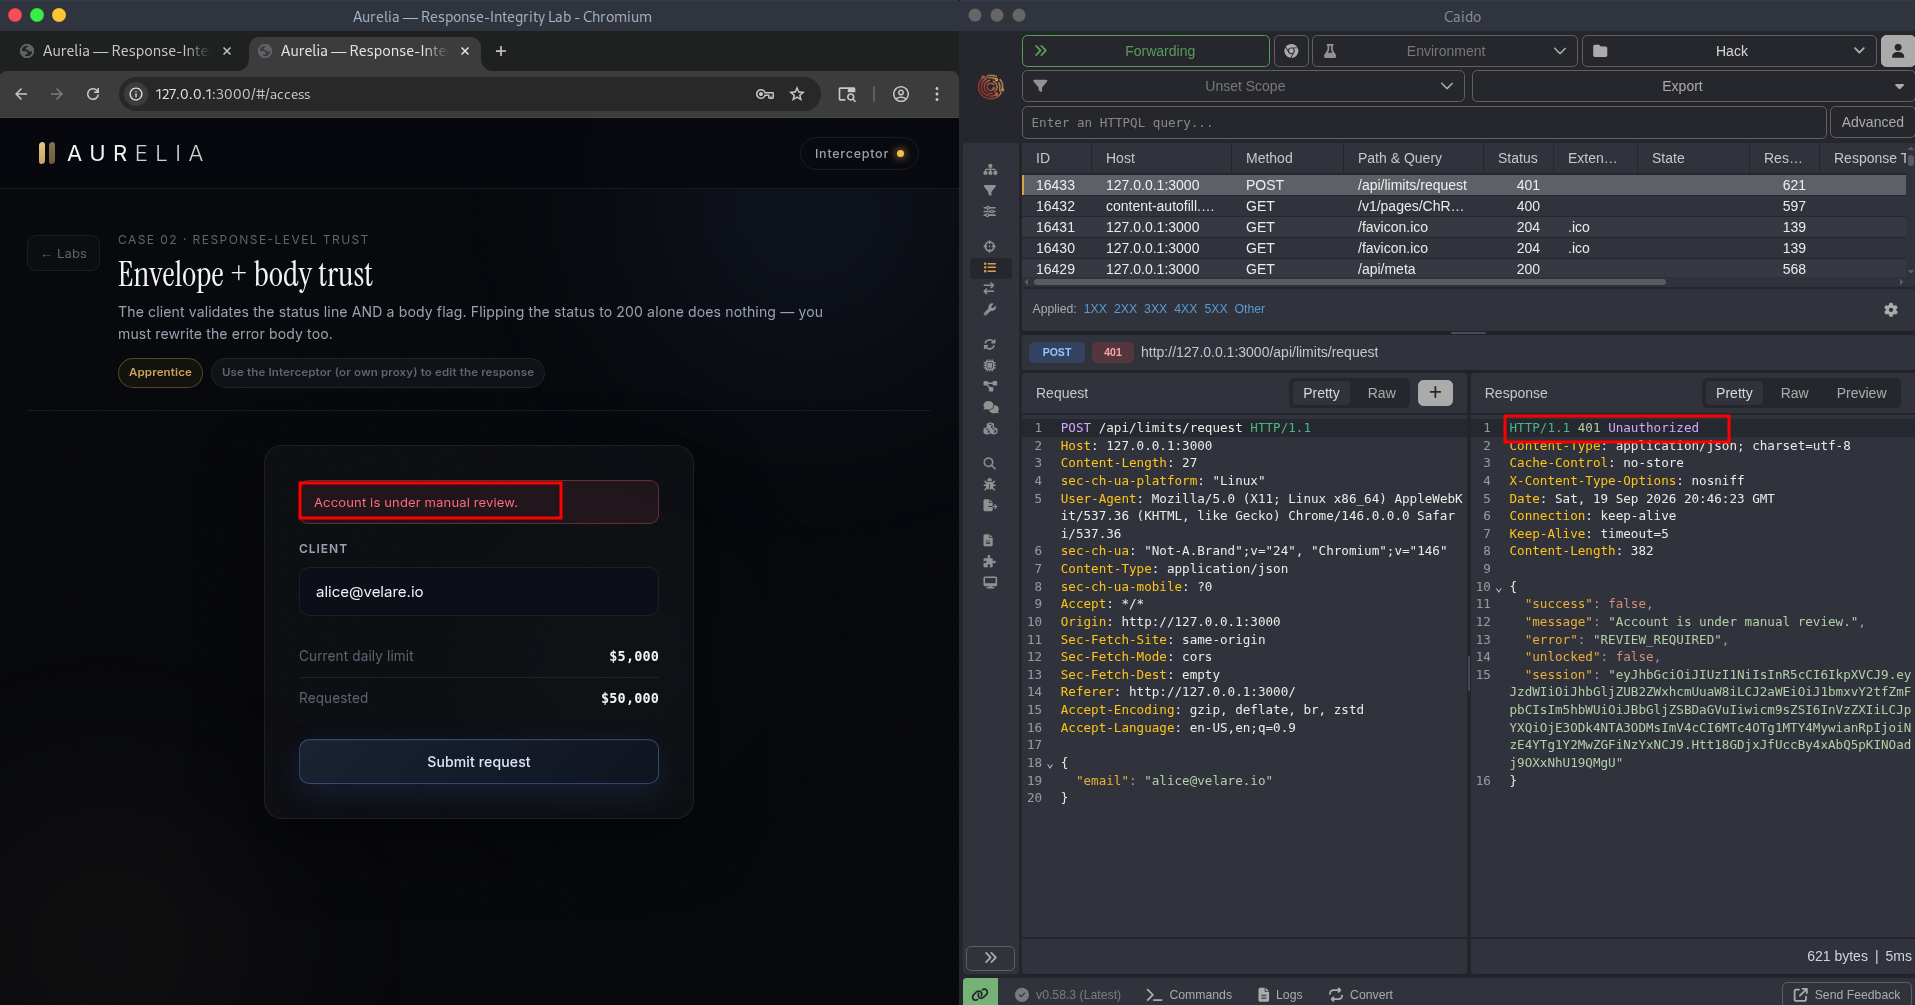Toggle the 2XX status filter
The height and width of the screenshot is (1005, 1915).
pyautogui.click(x=1125, y=309)
